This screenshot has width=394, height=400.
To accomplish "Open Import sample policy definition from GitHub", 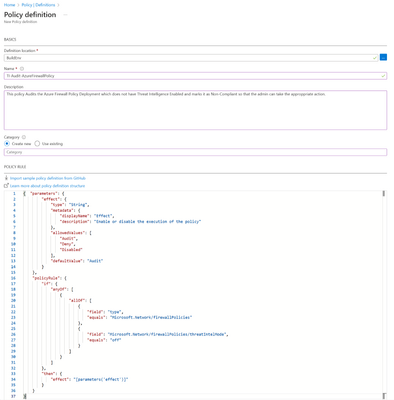I will coord(48,178).
